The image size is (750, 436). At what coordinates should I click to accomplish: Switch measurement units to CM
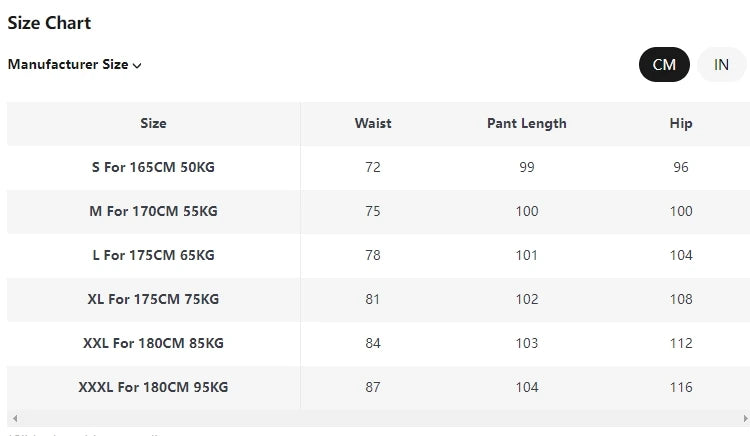664,65
